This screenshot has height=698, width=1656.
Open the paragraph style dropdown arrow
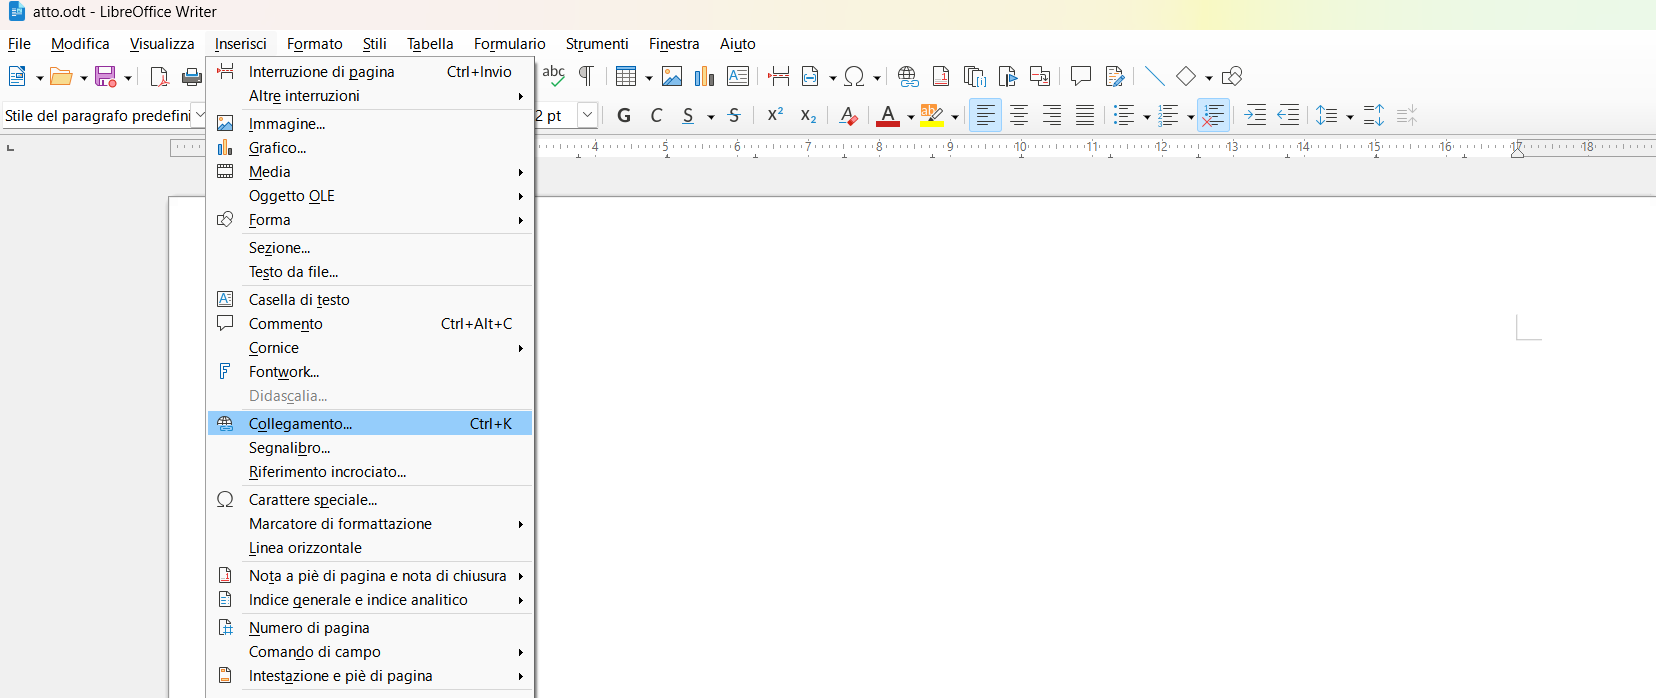tap(200, 115)
